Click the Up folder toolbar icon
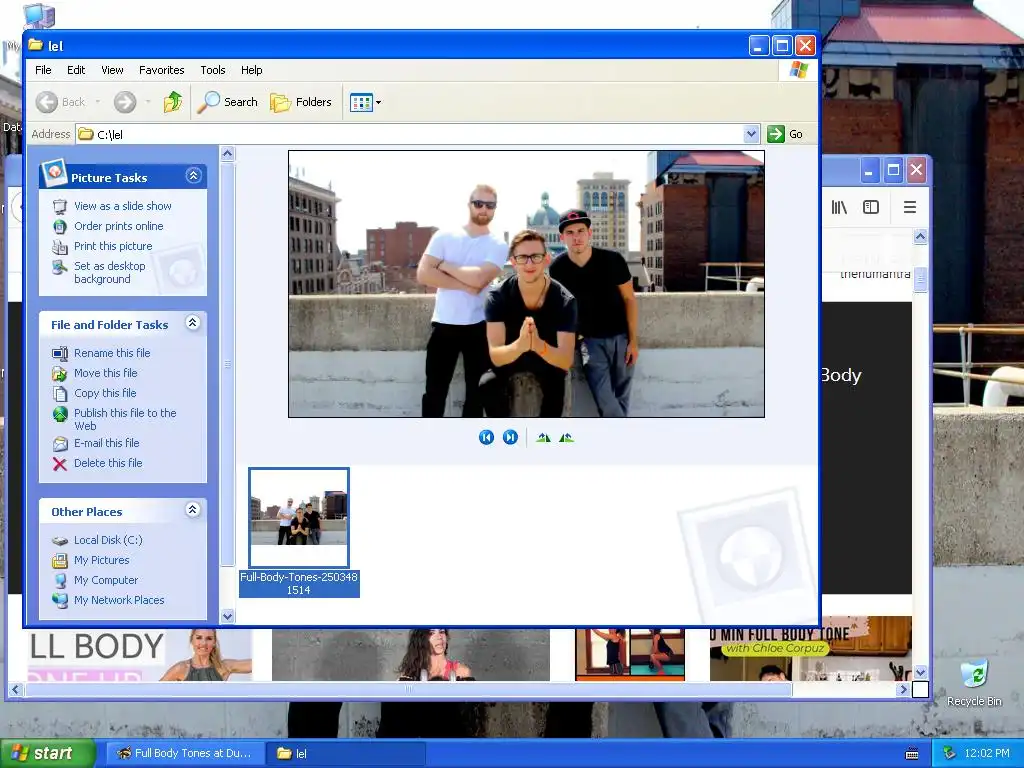Viewport: 1024px width, 768px height. pos(173,102)
